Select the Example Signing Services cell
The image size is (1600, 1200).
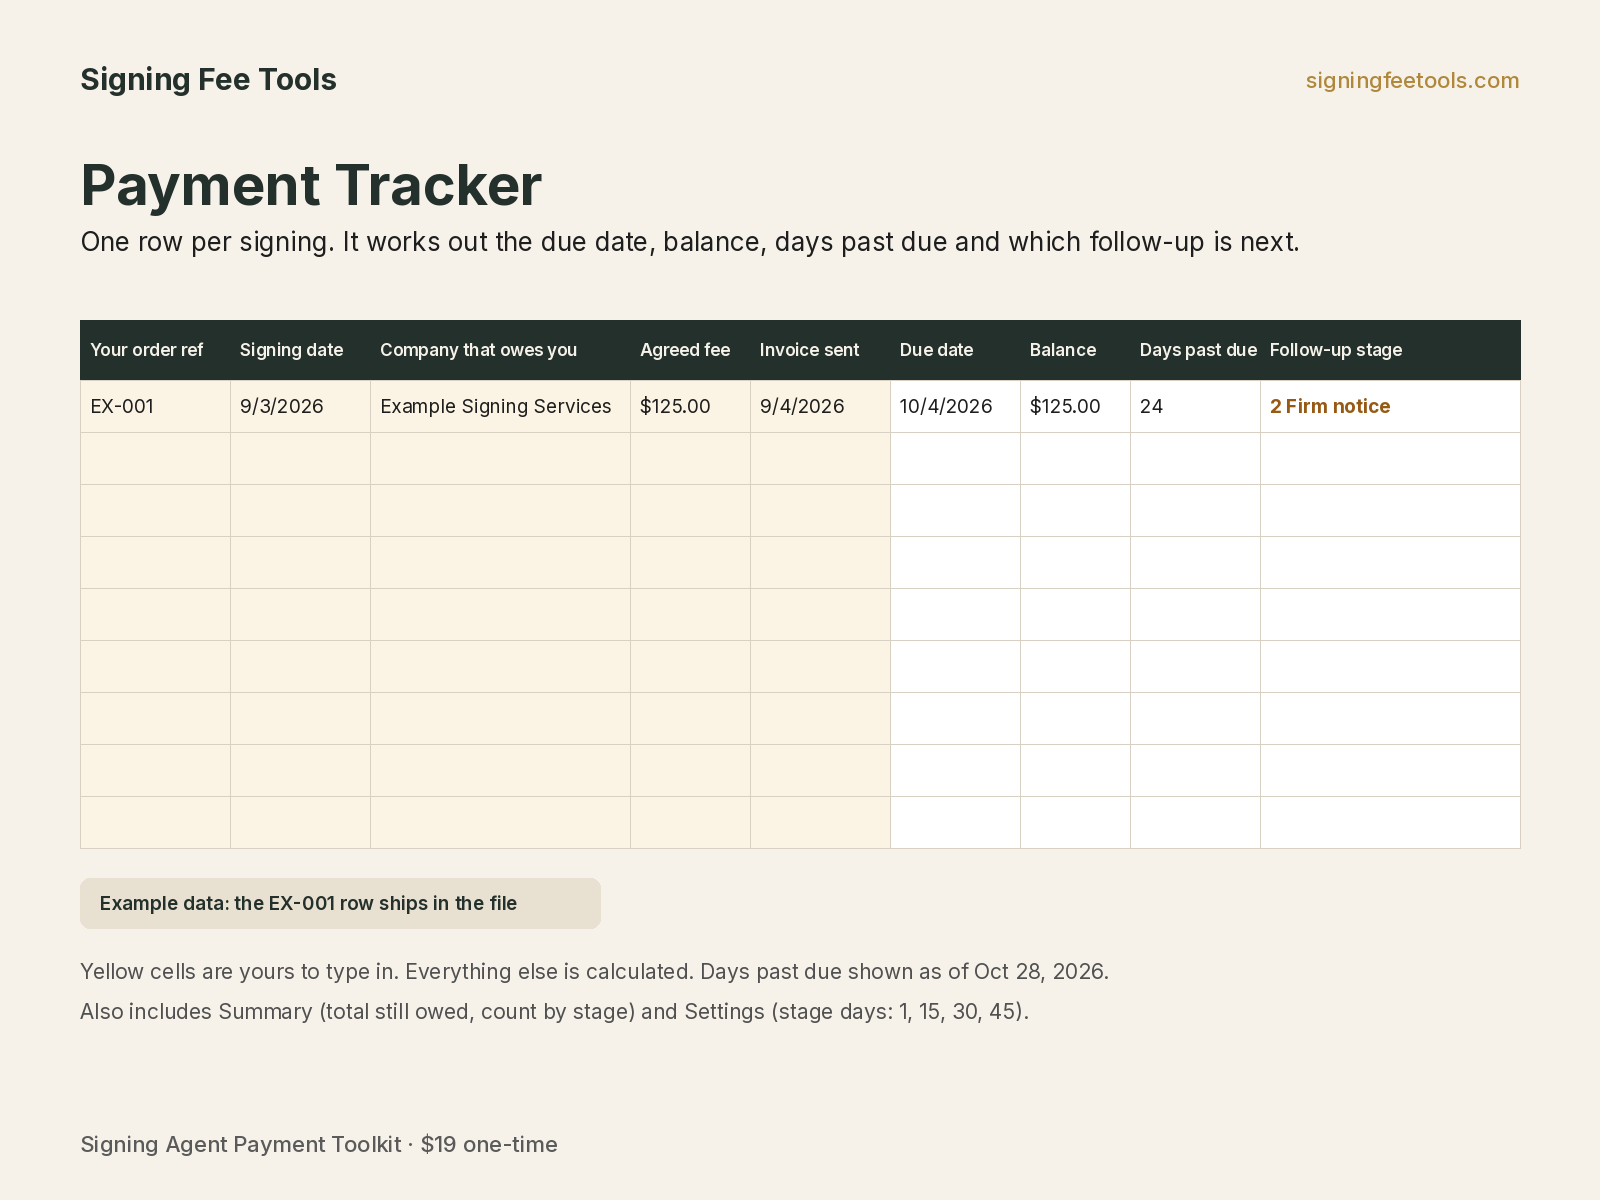point(500,406)
